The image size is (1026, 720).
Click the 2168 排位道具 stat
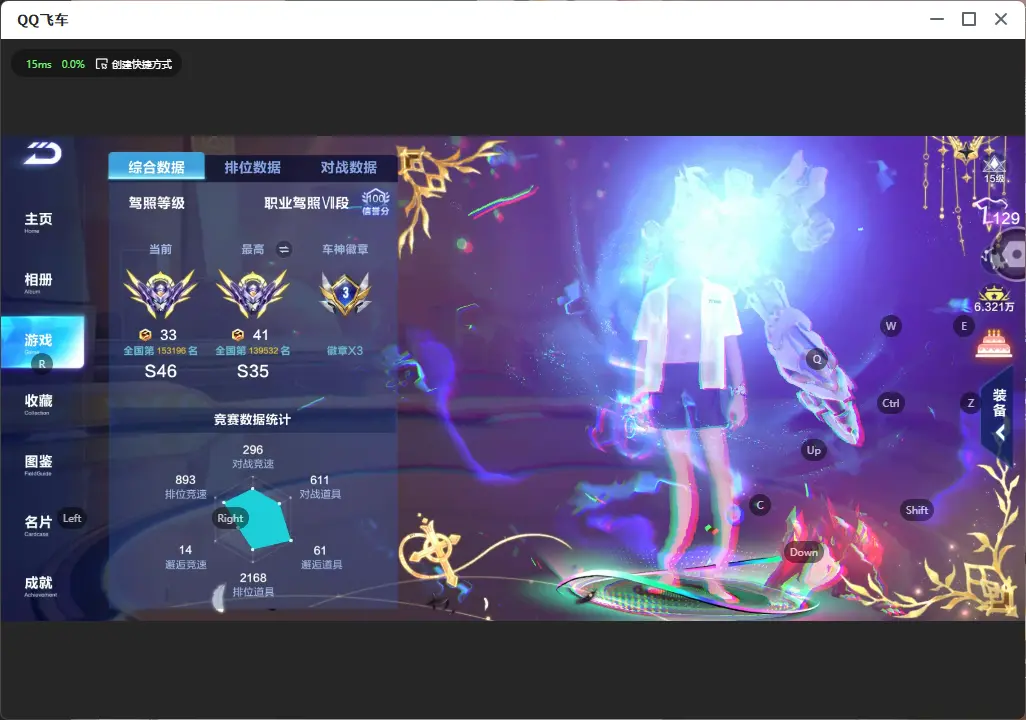(x=253, y=584)
